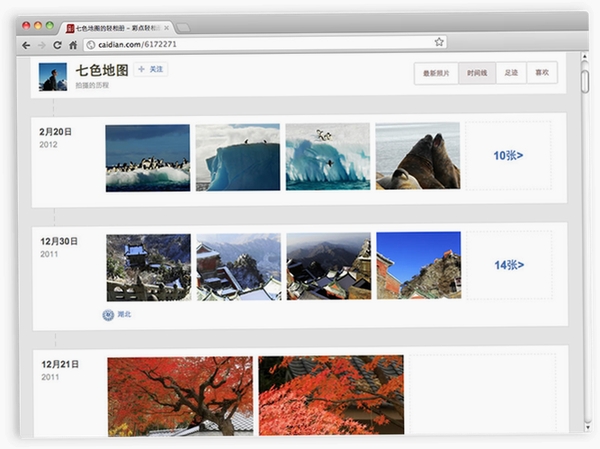Switch to 足迹 tab
Viewport: 600px width, 449px height.
pos(511,72)
